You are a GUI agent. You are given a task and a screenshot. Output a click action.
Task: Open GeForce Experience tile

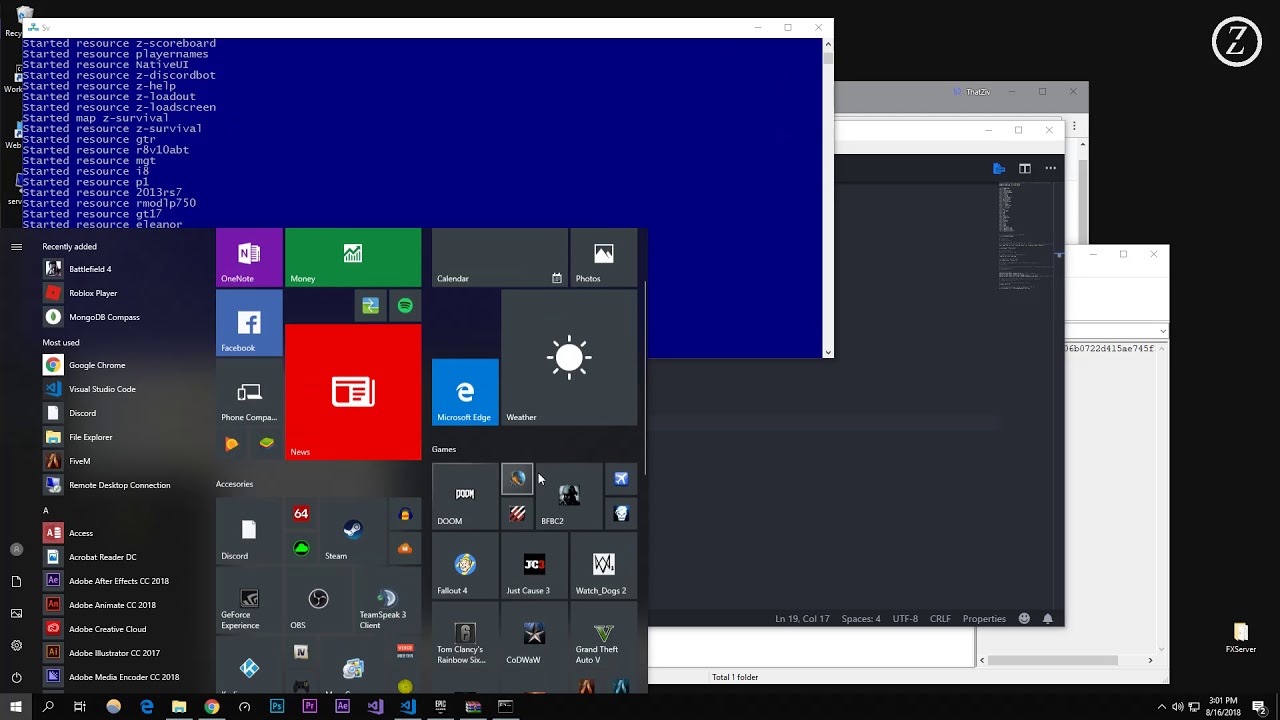point(249,600)
